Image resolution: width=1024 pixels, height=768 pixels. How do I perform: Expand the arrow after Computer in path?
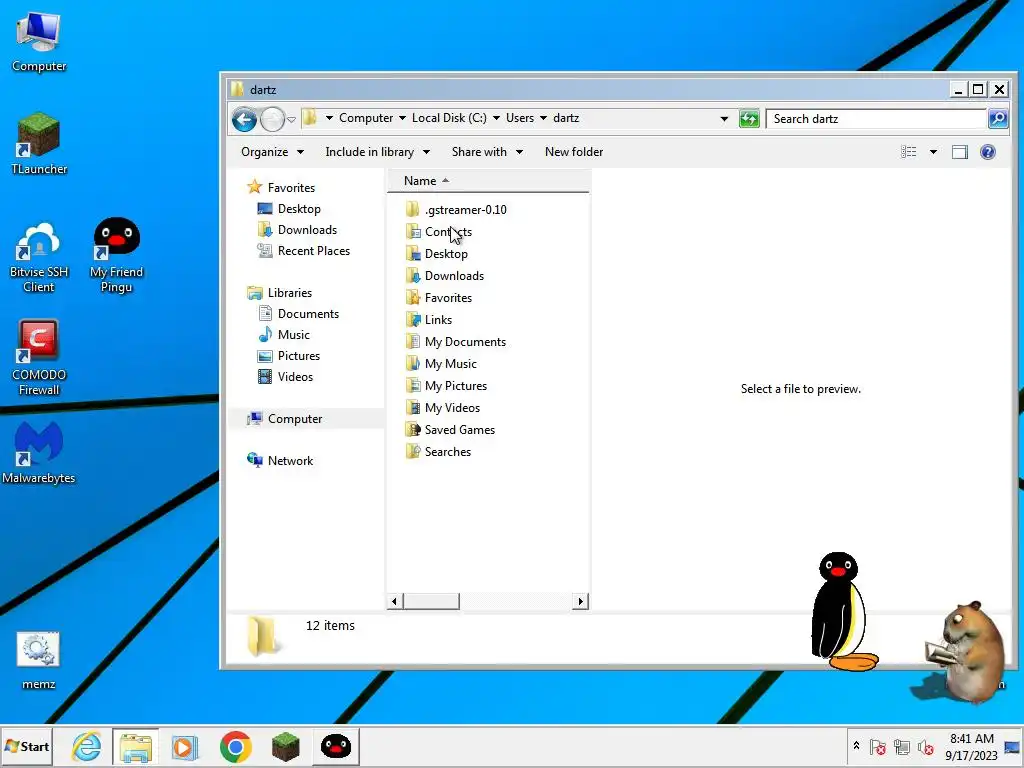coord(402,118)
